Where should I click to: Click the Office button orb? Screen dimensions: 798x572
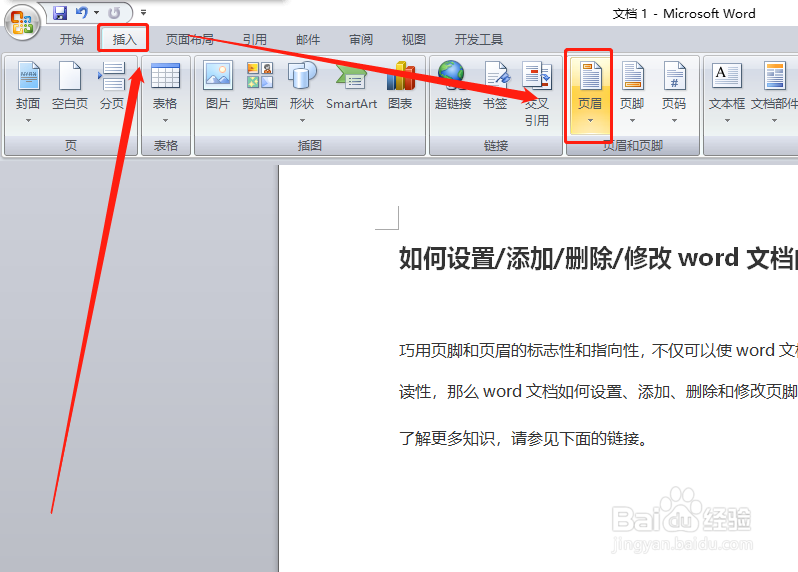22,22
